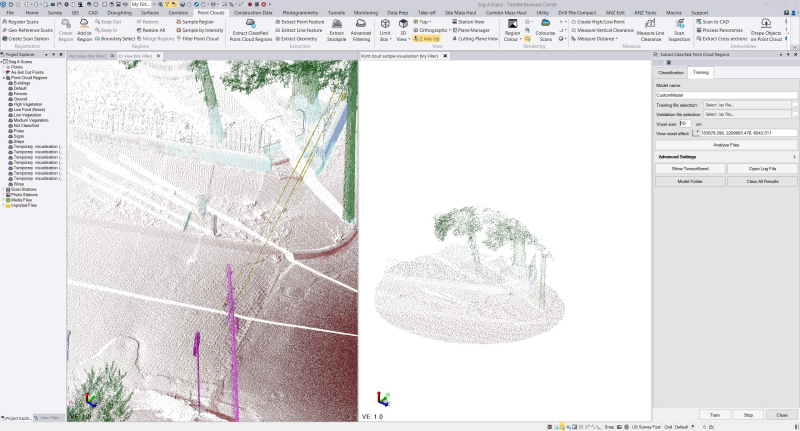Collapse the Point Cloud Regions tree node

[x=4, y=77]
